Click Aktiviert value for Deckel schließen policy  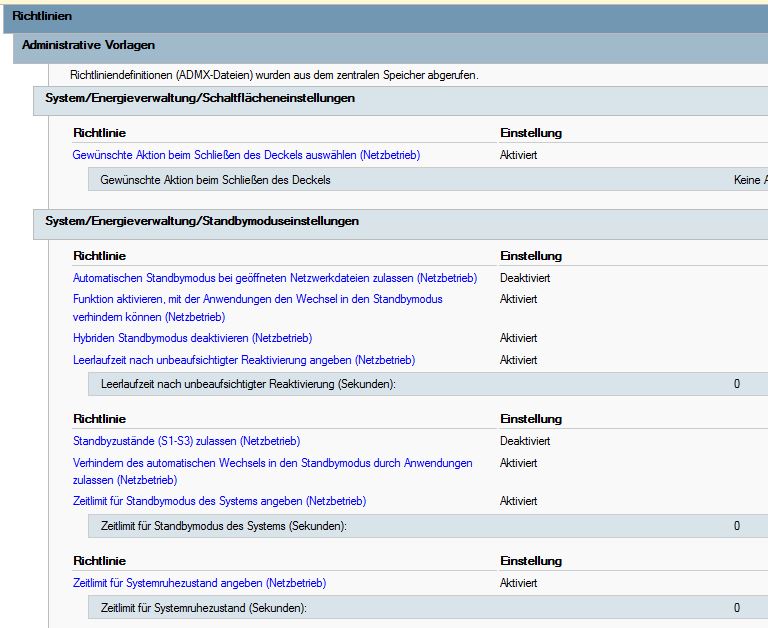[x=519, y=155]
